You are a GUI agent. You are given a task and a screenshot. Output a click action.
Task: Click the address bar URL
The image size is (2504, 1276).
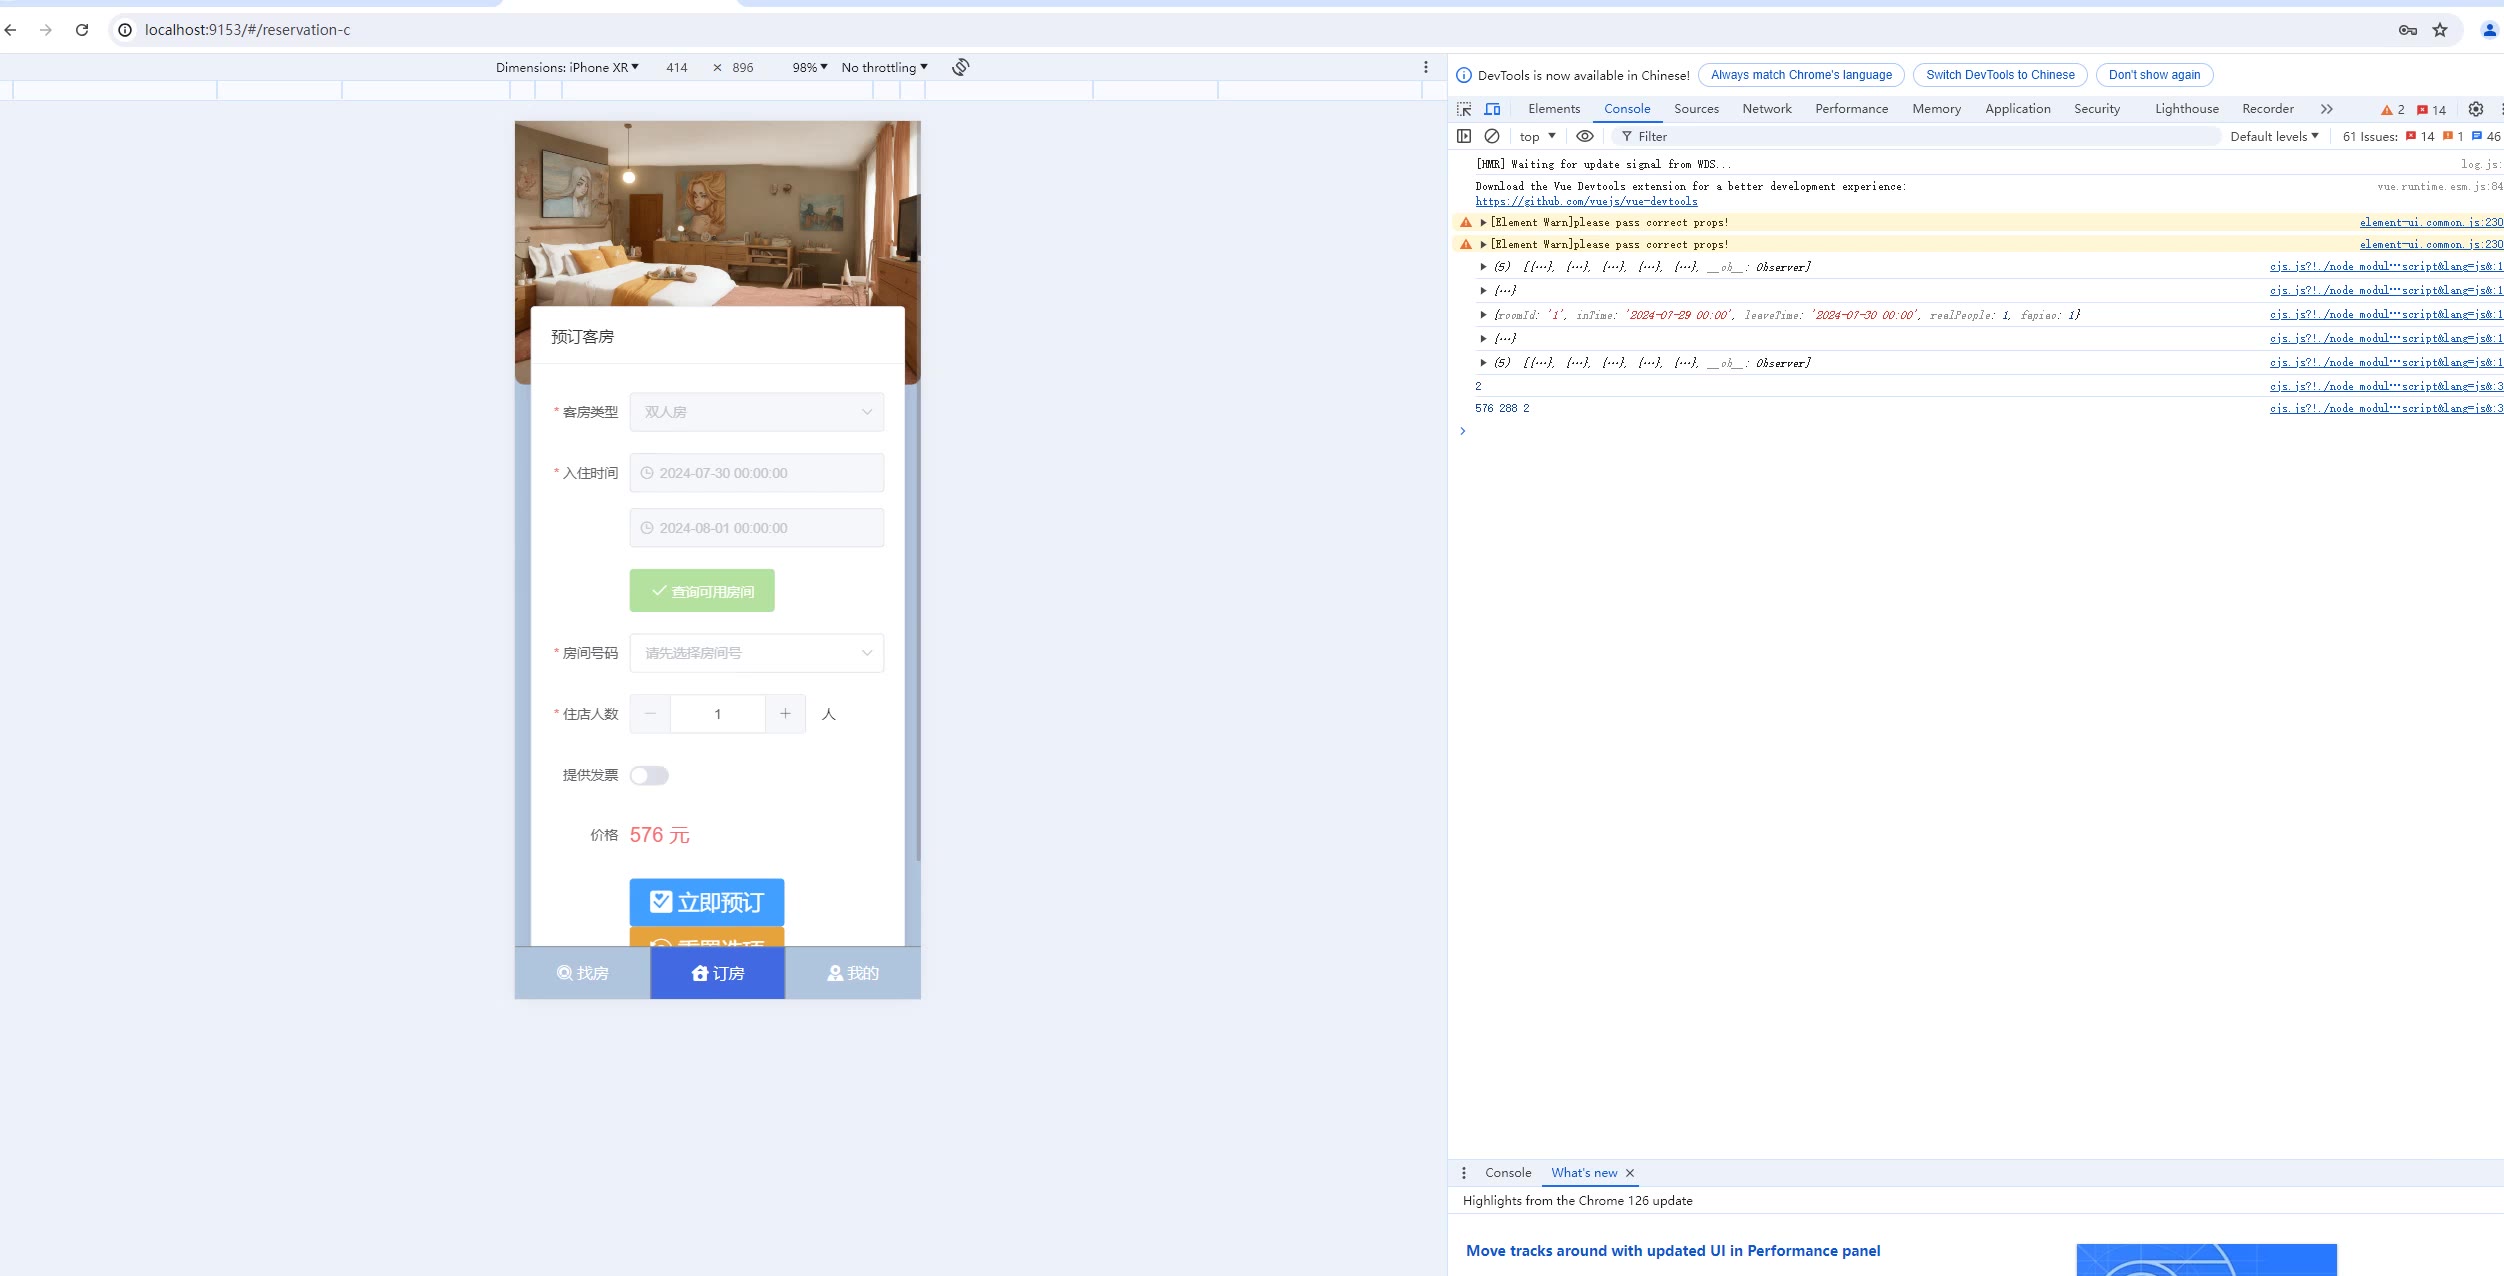[248, 30]
